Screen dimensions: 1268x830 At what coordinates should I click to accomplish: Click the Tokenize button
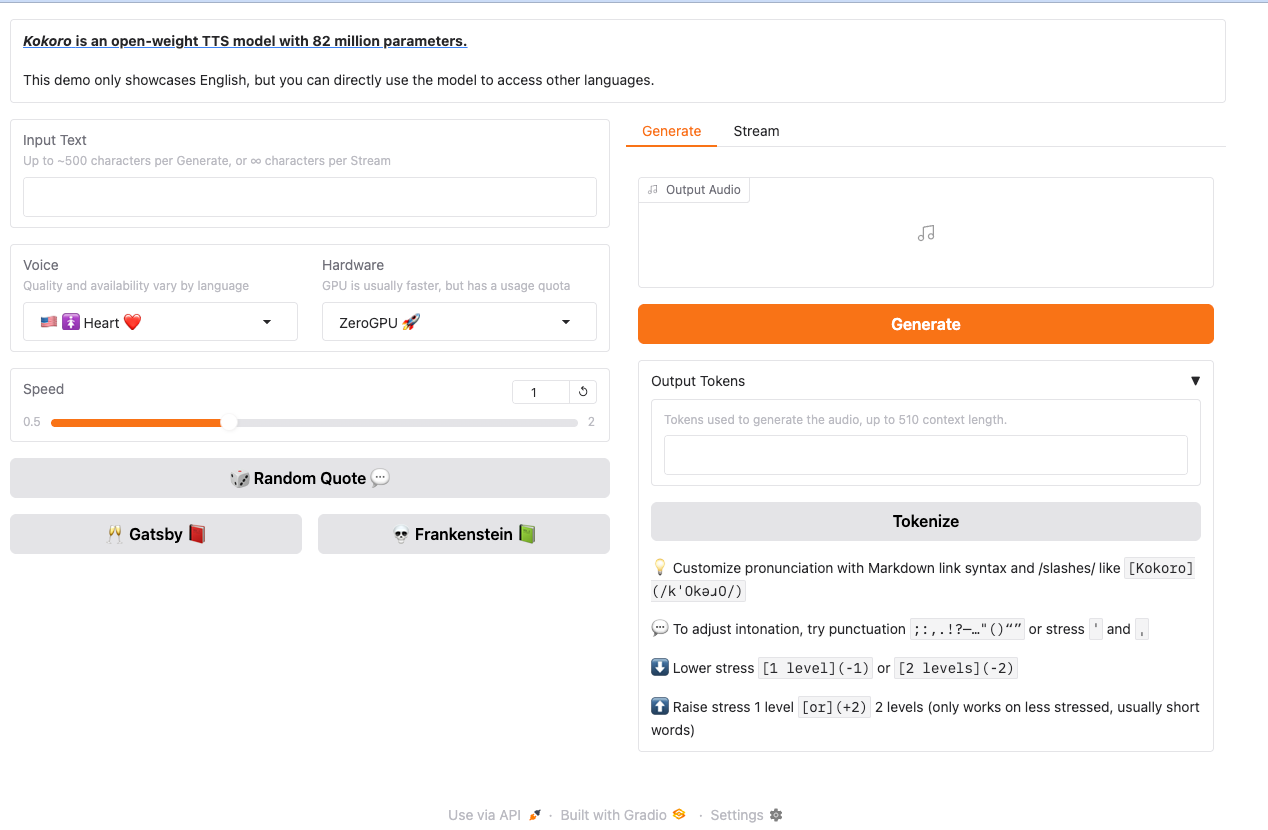tap(925, 521)
